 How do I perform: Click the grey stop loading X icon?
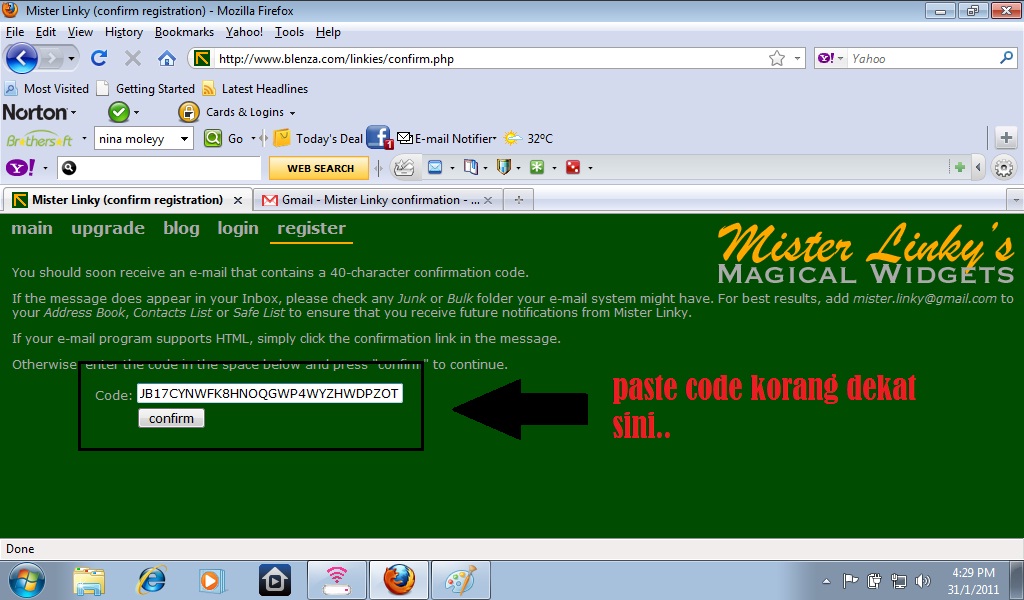point(133,59)
